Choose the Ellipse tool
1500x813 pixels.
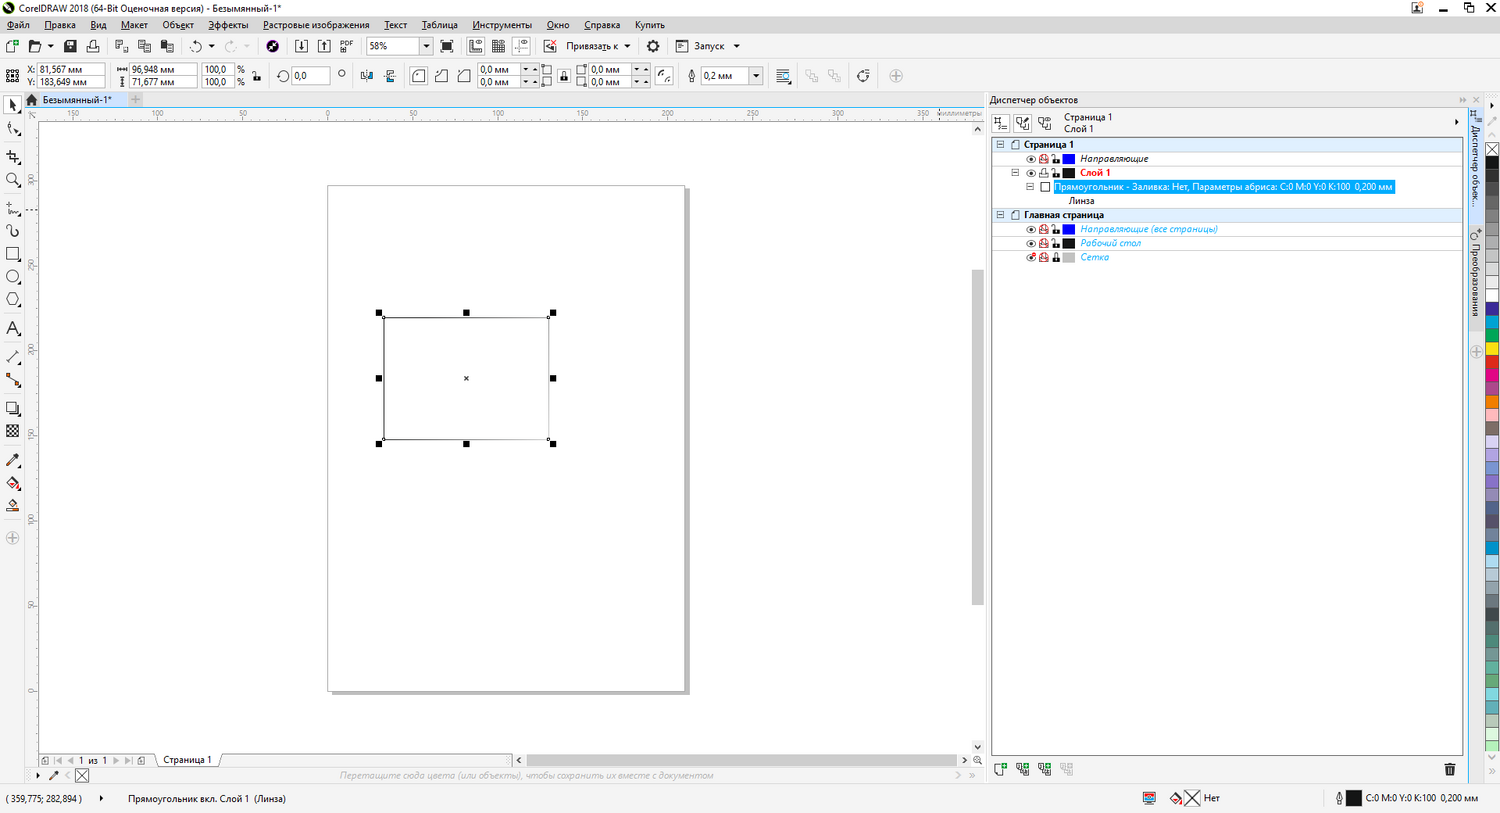click(x=13, y=277)
